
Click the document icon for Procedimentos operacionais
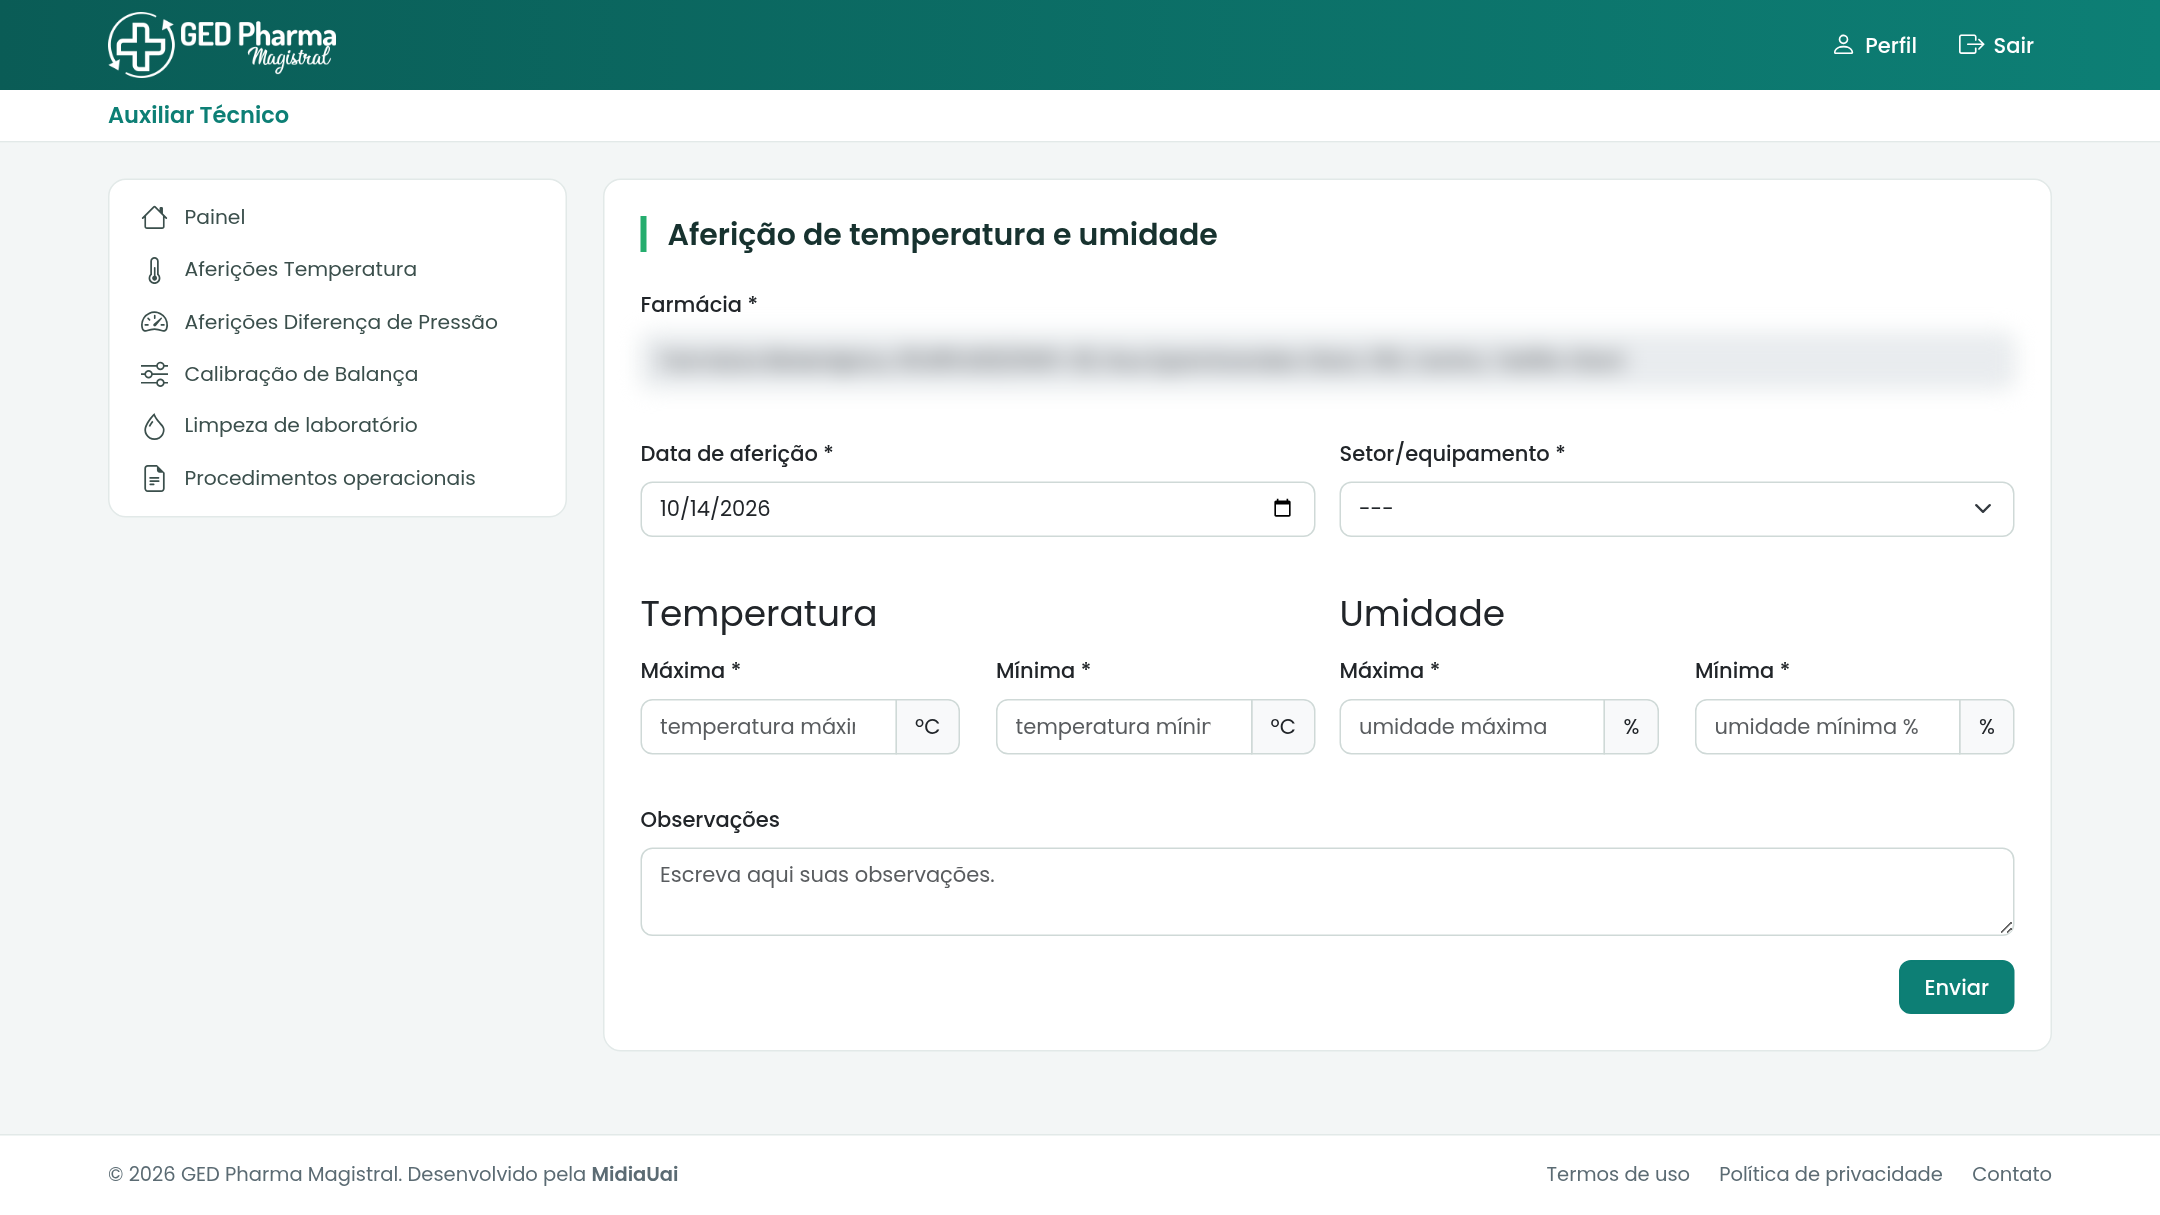(x=154, y=478)
